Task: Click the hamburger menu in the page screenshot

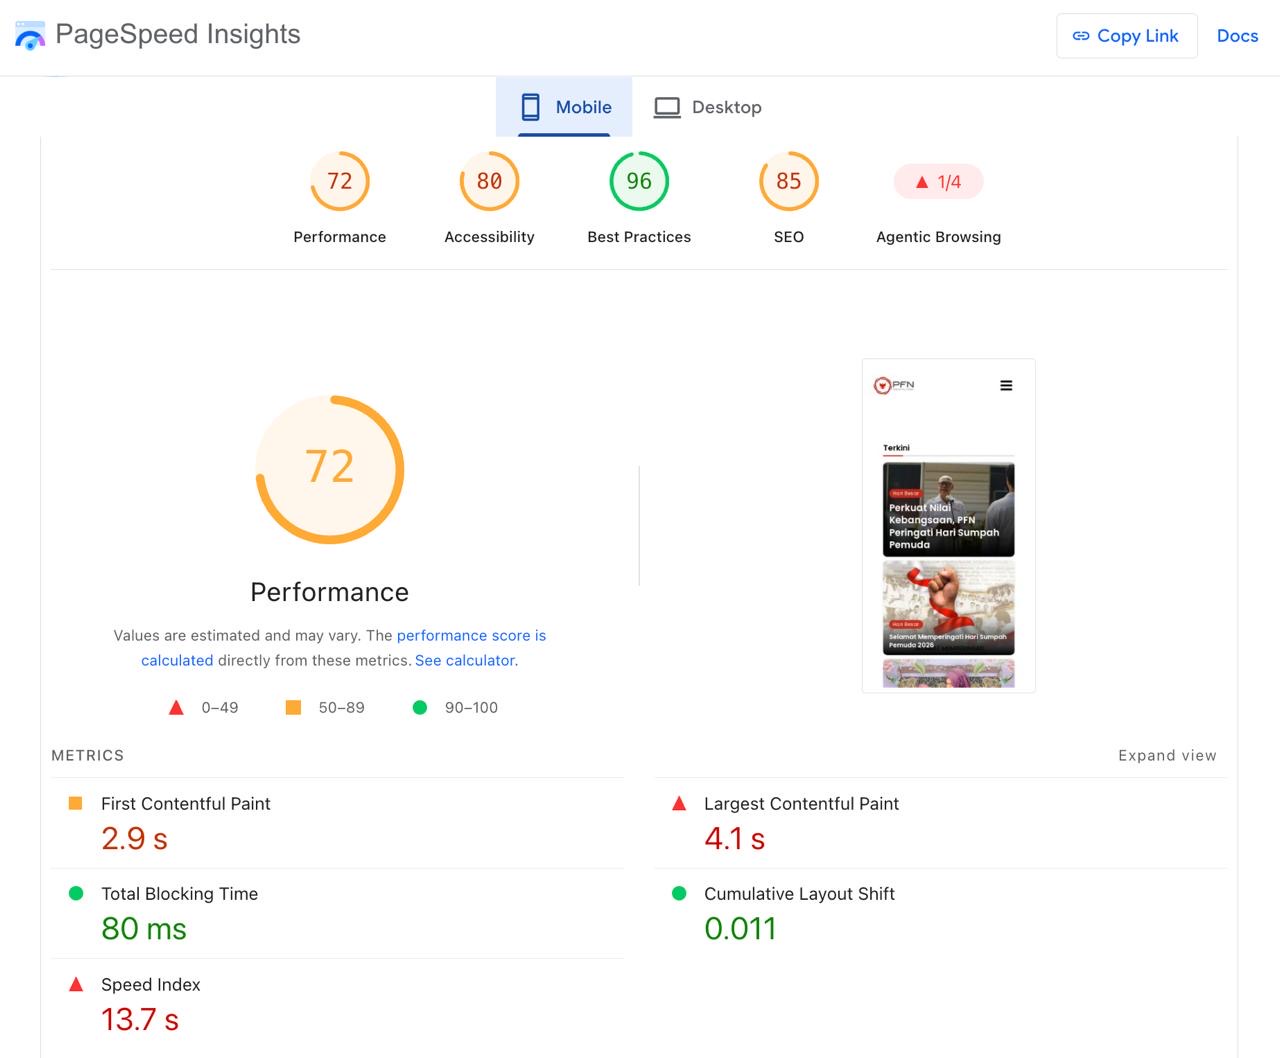Action: click(x=1006, y=385)
